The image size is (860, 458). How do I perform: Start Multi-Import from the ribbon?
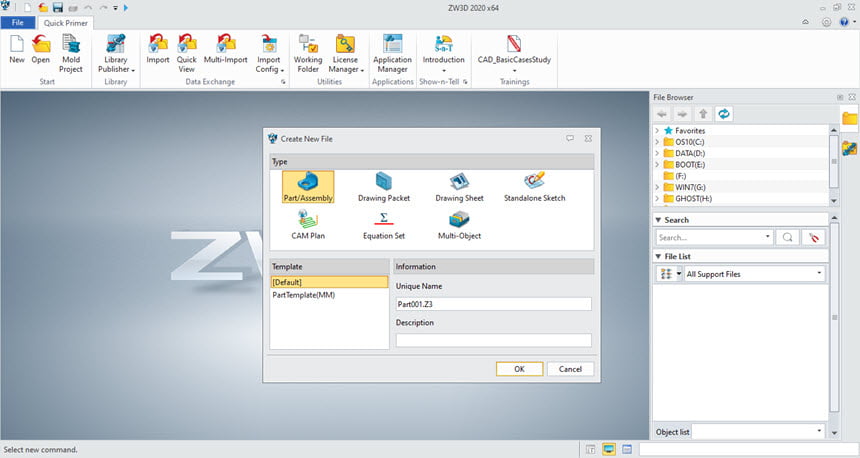(225, 49)
